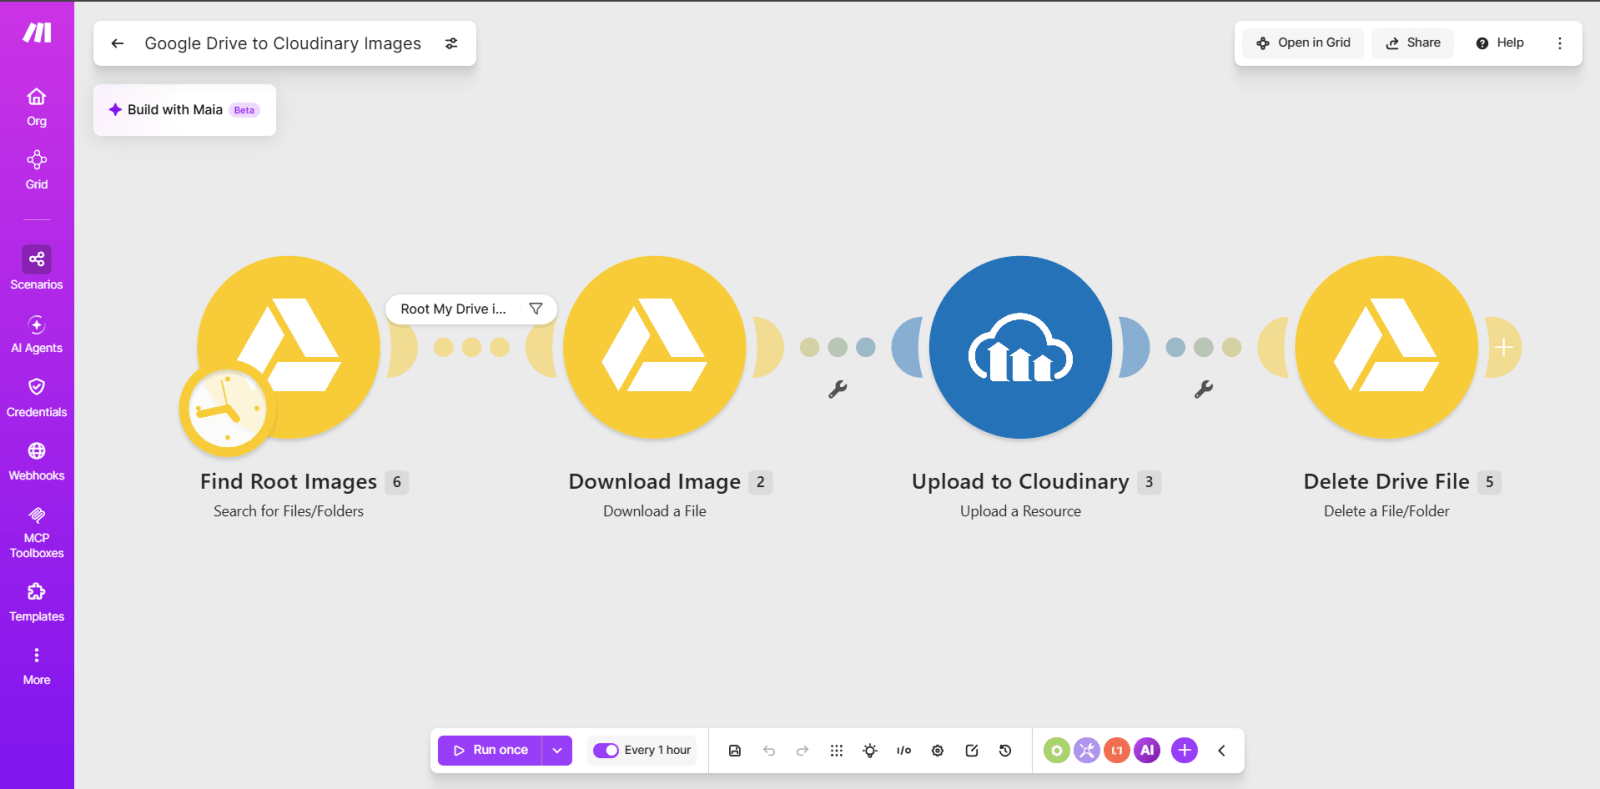Select Download Image Google Drive module
Viewport: 1600px width, 789px height.
click(655, 347)
